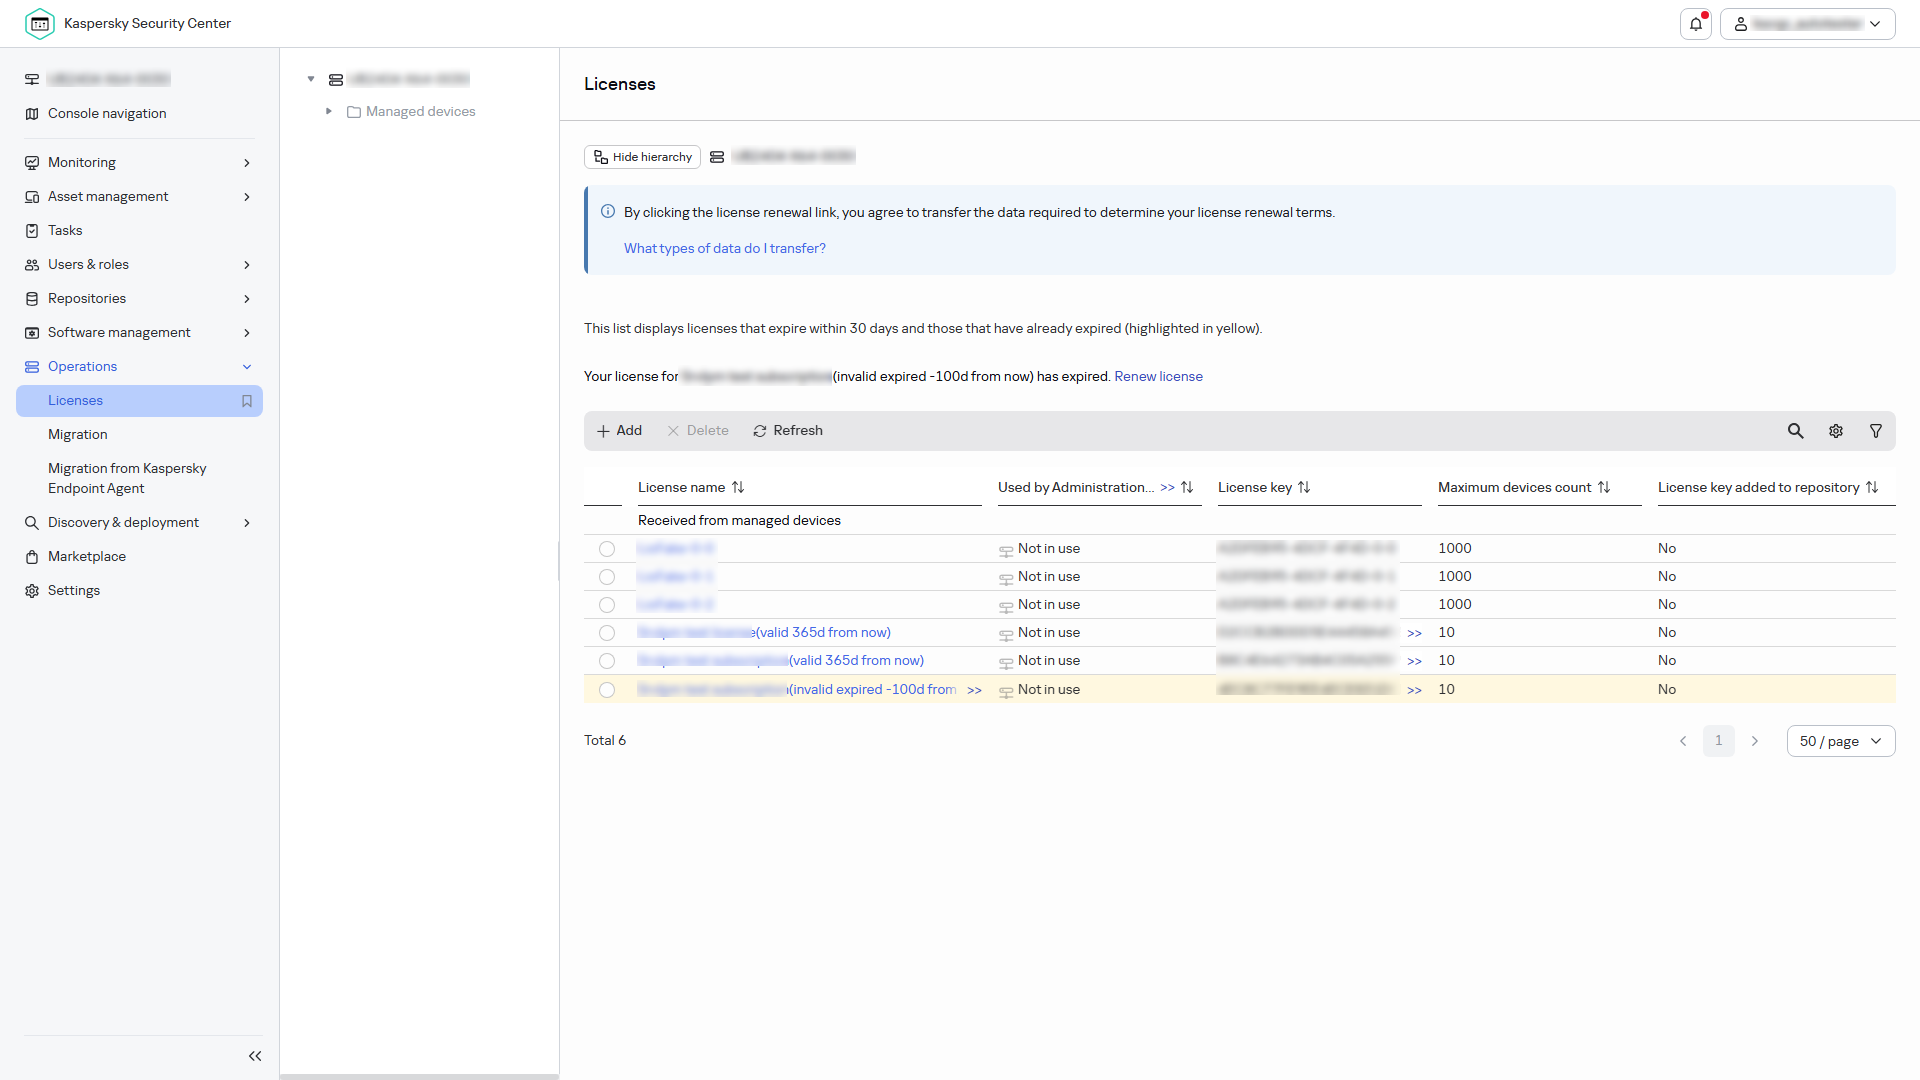1920x1080 pixels.
Task: Collapse the sidebar with double-chevron icon
Action: (255, 1056)
